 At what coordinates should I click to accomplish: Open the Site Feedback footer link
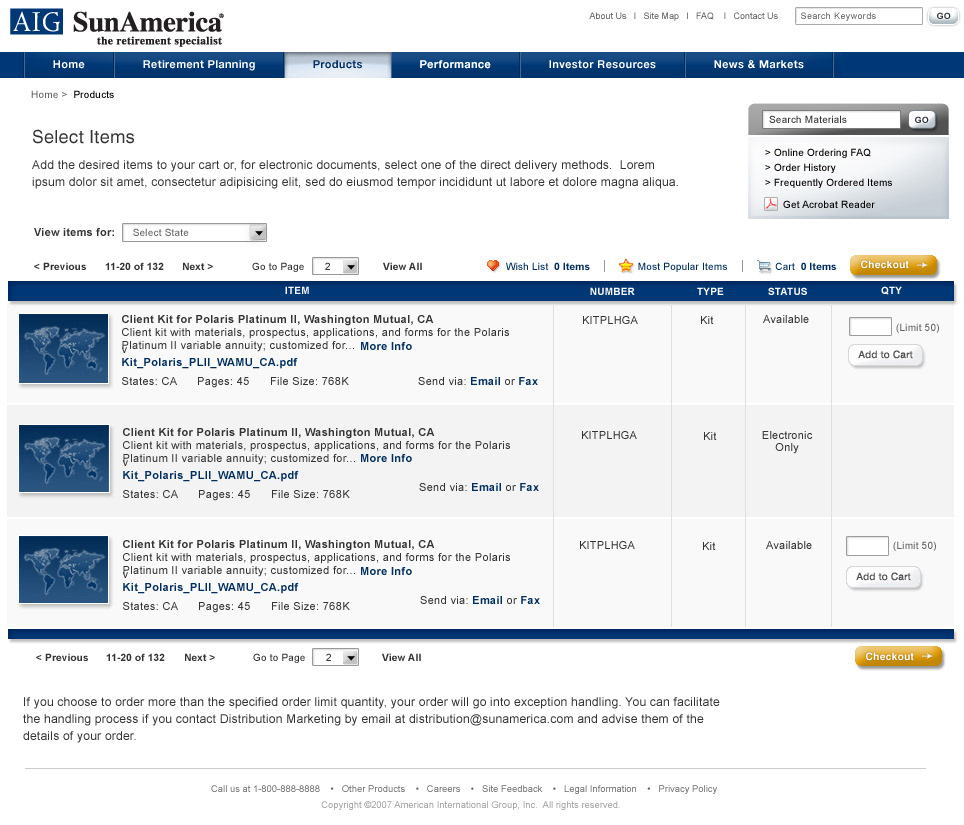tap(512, 789)
